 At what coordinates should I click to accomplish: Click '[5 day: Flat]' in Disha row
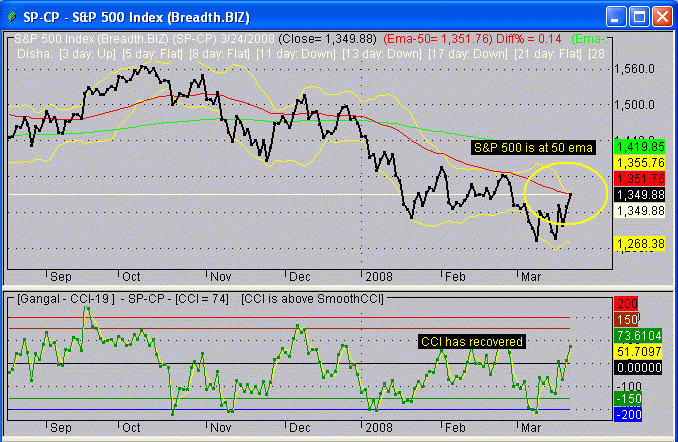[x=152, y=54]
